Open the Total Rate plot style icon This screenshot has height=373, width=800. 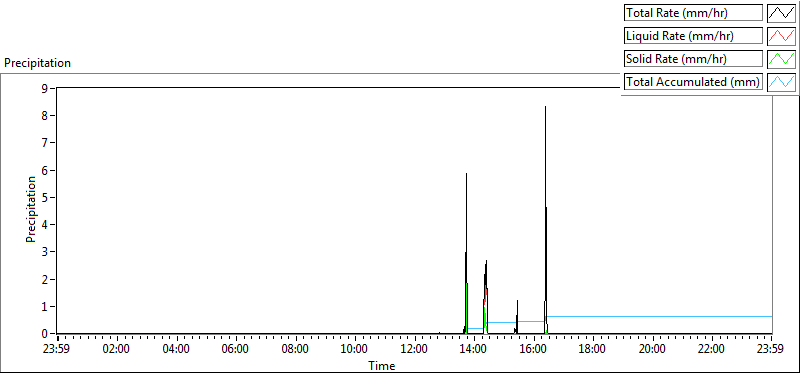tap(781, 13)
